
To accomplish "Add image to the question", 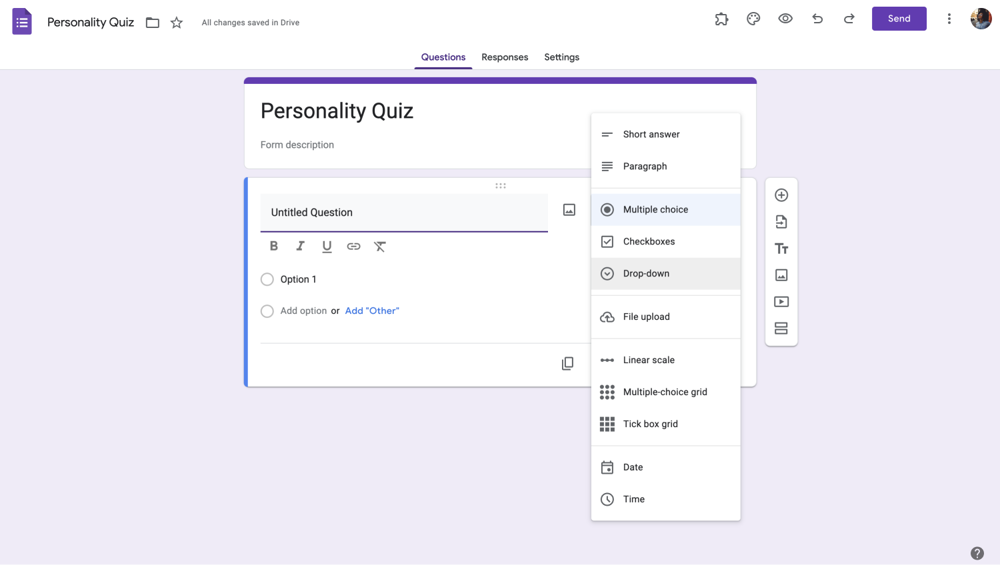I will pyautogui.click(x=569, y=210).
